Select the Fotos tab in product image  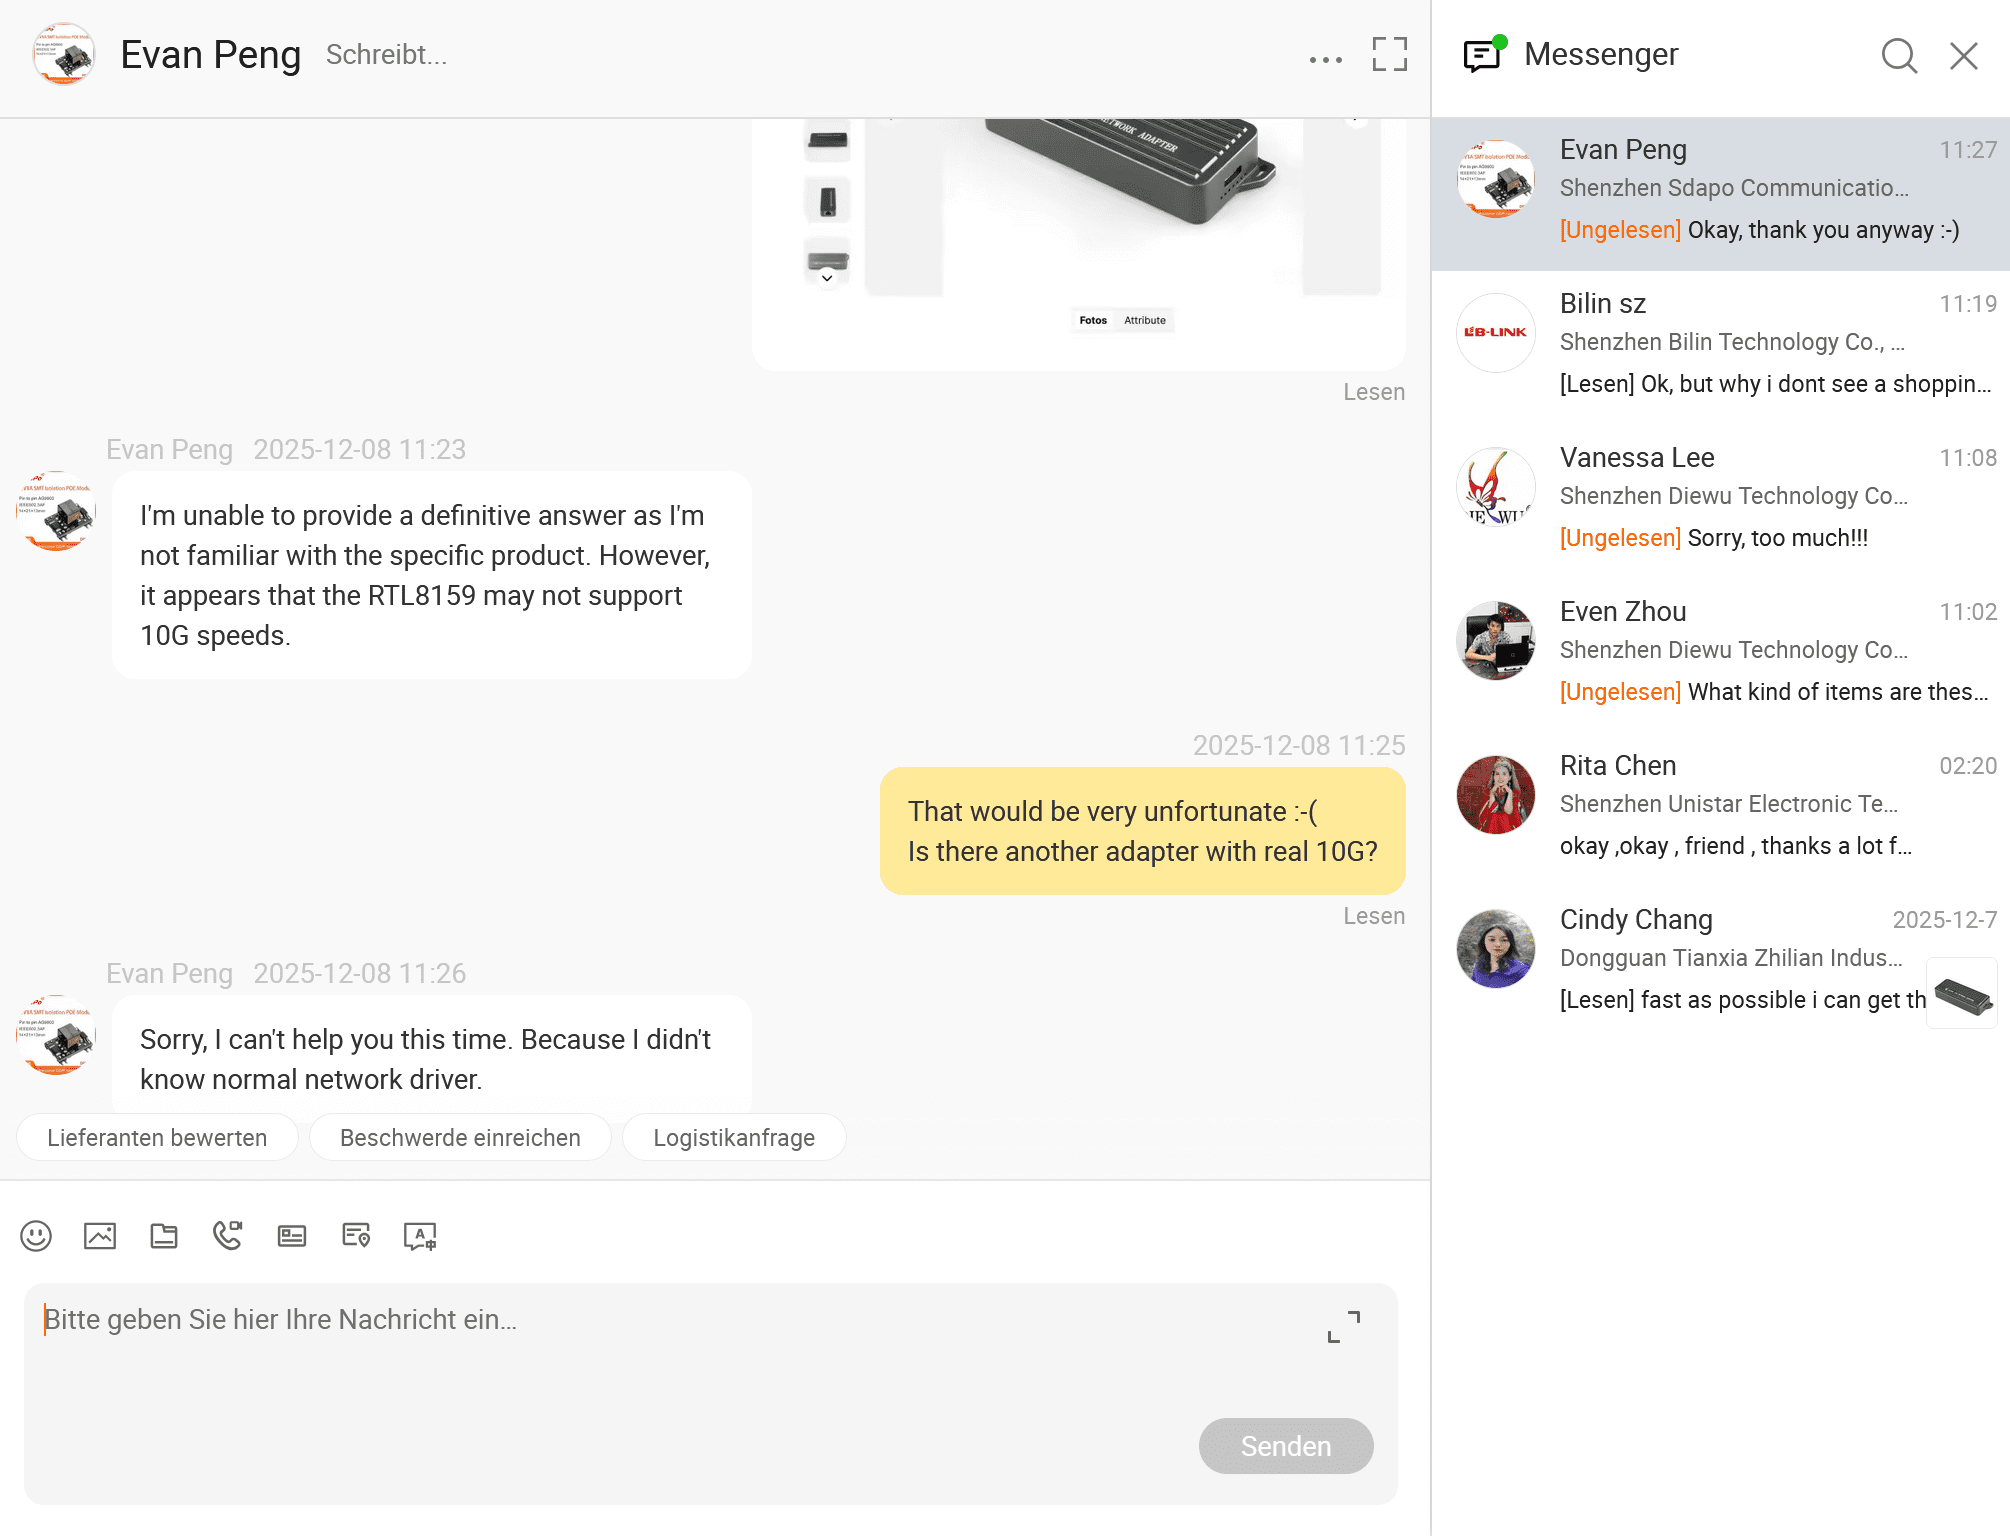tap(1093, 320)
